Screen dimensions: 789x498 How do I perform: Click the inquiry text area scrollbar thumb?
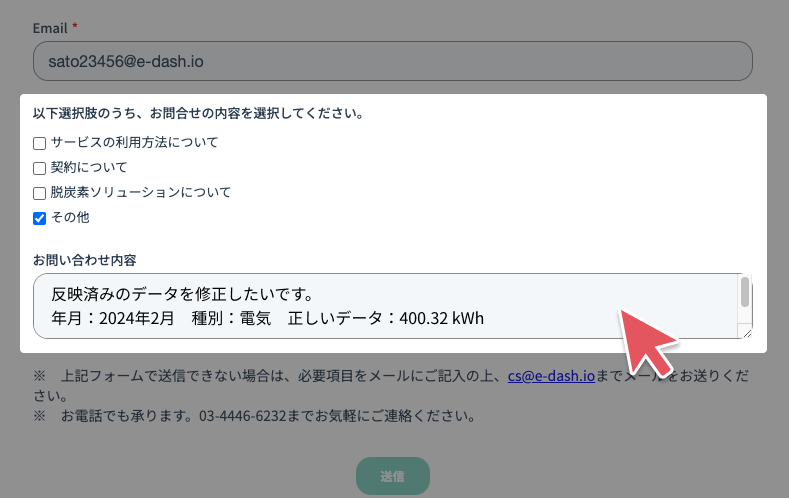[x=744, y=293]
